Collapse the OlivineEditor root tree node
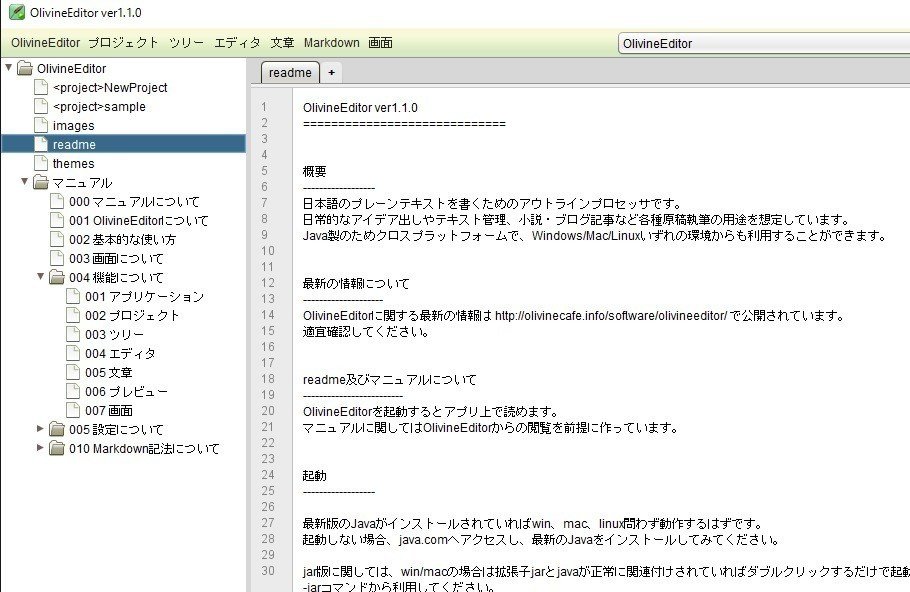This screenshot has width=910, height=592. click(9, 68)
